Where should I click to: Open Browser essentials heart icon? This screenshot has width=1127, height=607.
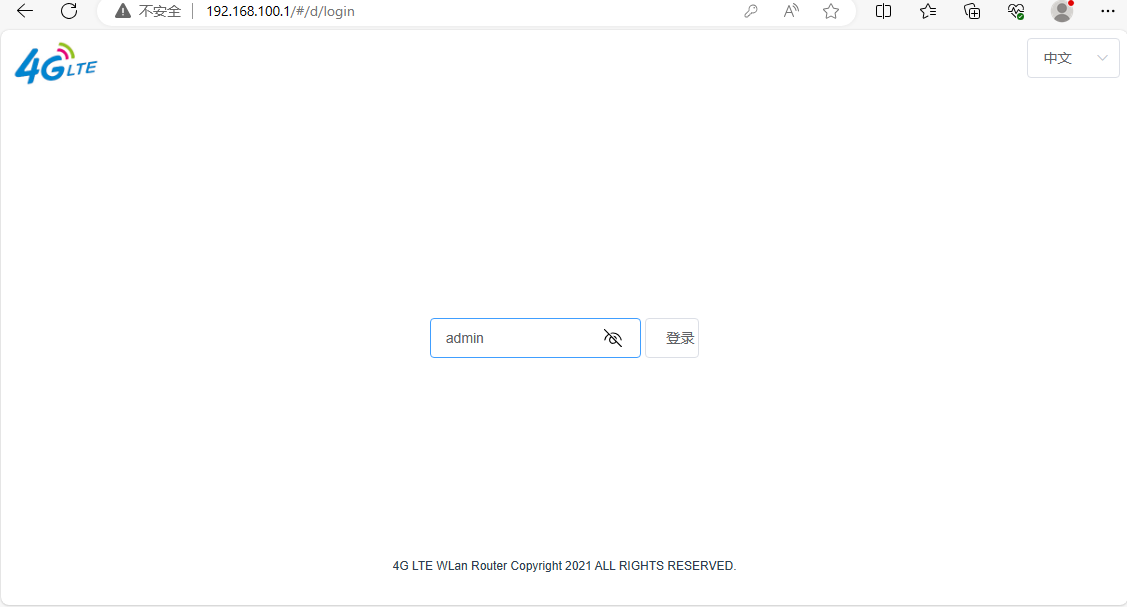point(1016,11)
